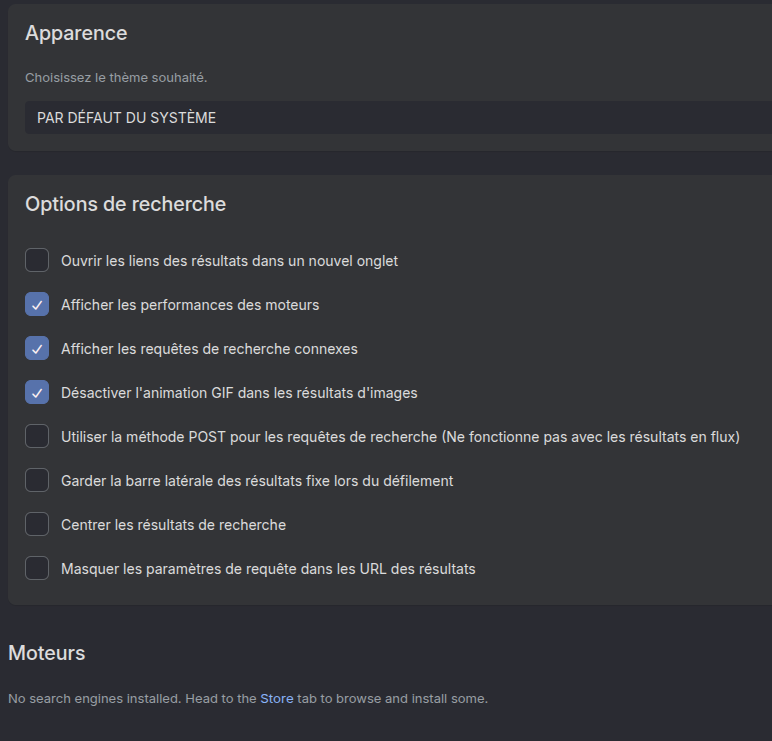Image resolution: width=772 pixels, height=741 pixels.
Task: Tick the Masquer les paramètres de requête checkbox
Action: tap(37, 568)
